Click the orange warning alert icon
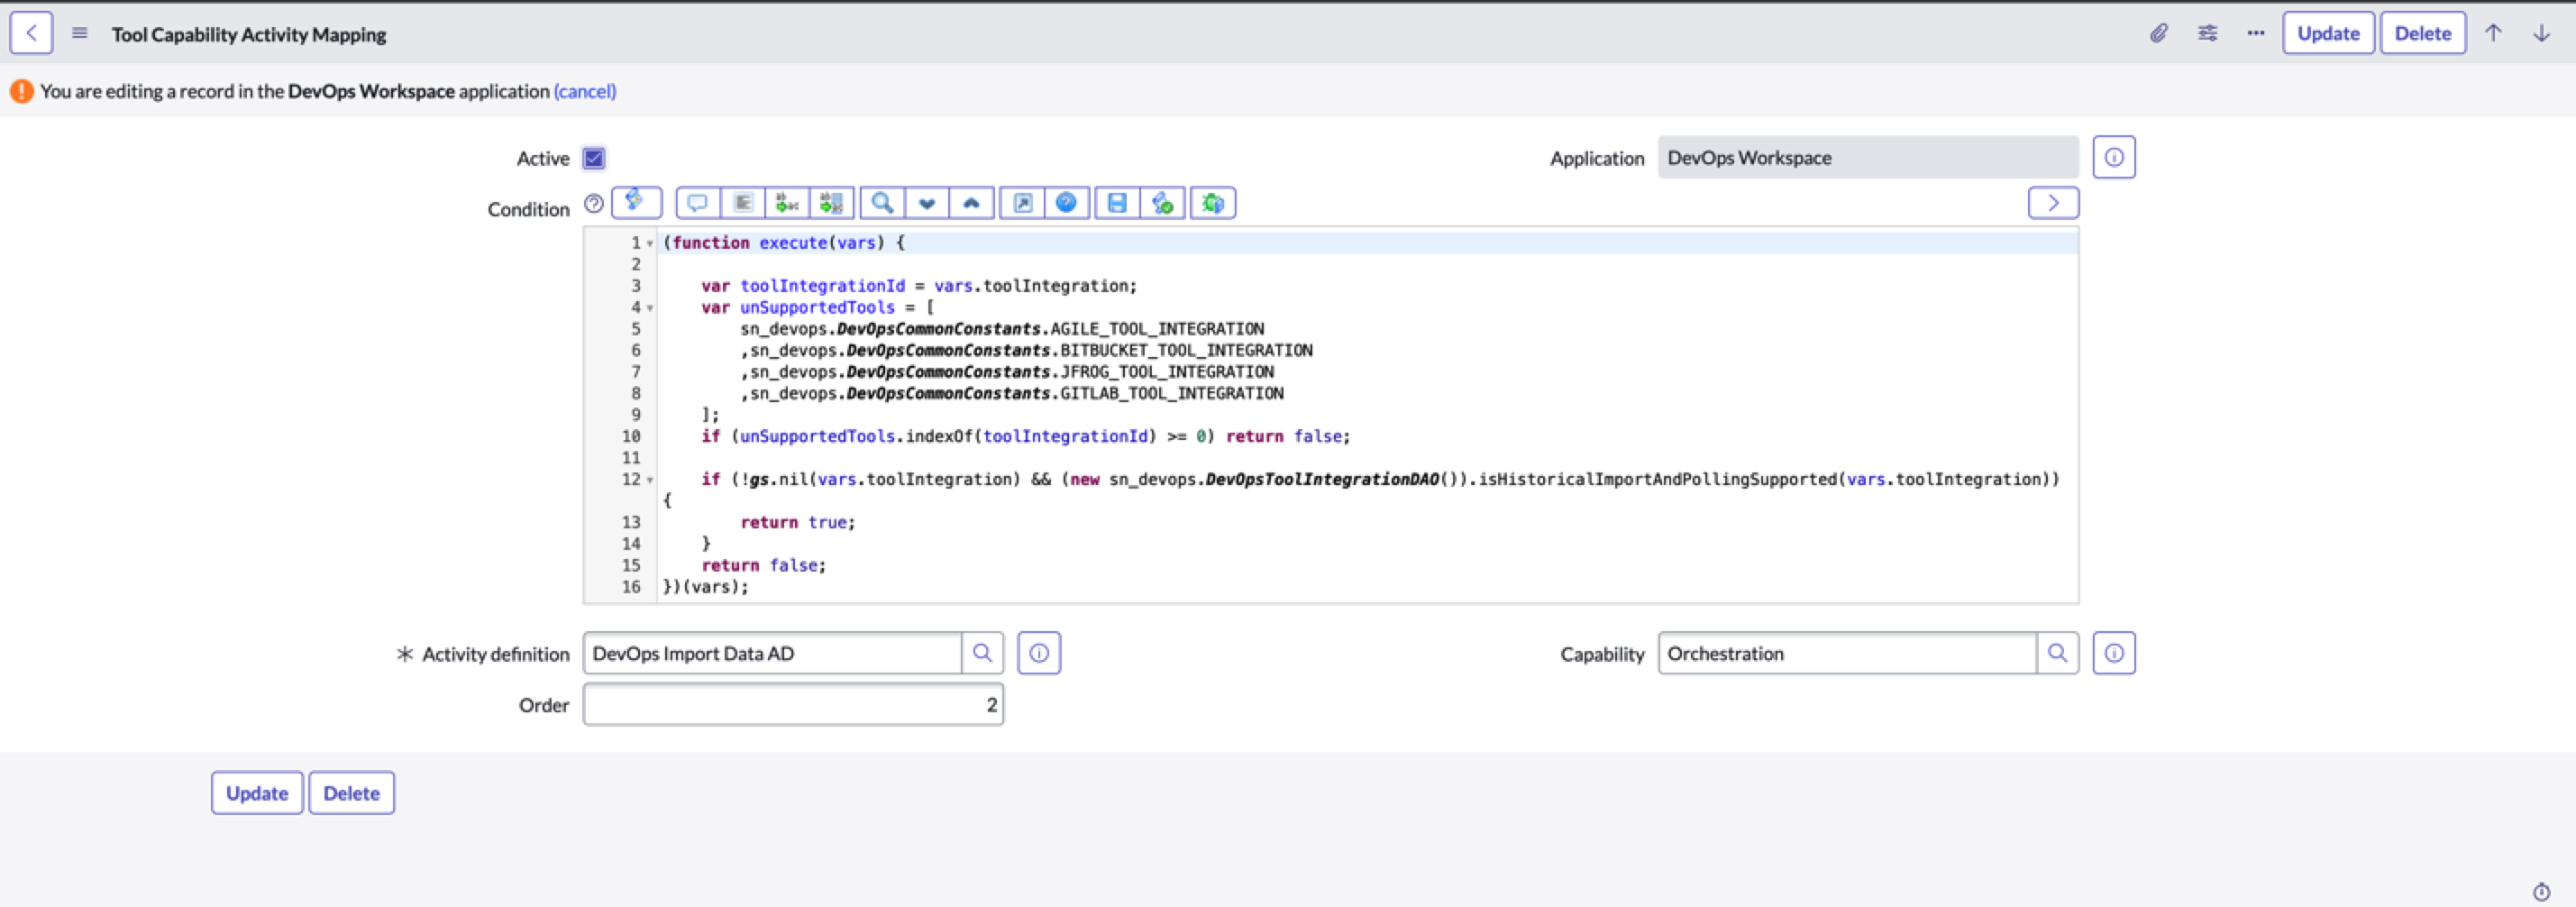 (22, 91)
